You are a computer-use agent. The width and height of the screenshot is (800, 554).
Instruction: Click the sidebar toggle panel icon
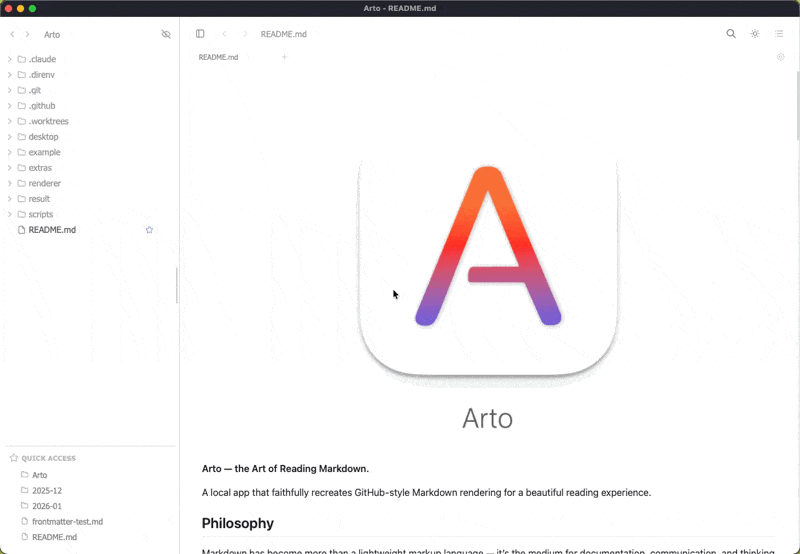200,34
